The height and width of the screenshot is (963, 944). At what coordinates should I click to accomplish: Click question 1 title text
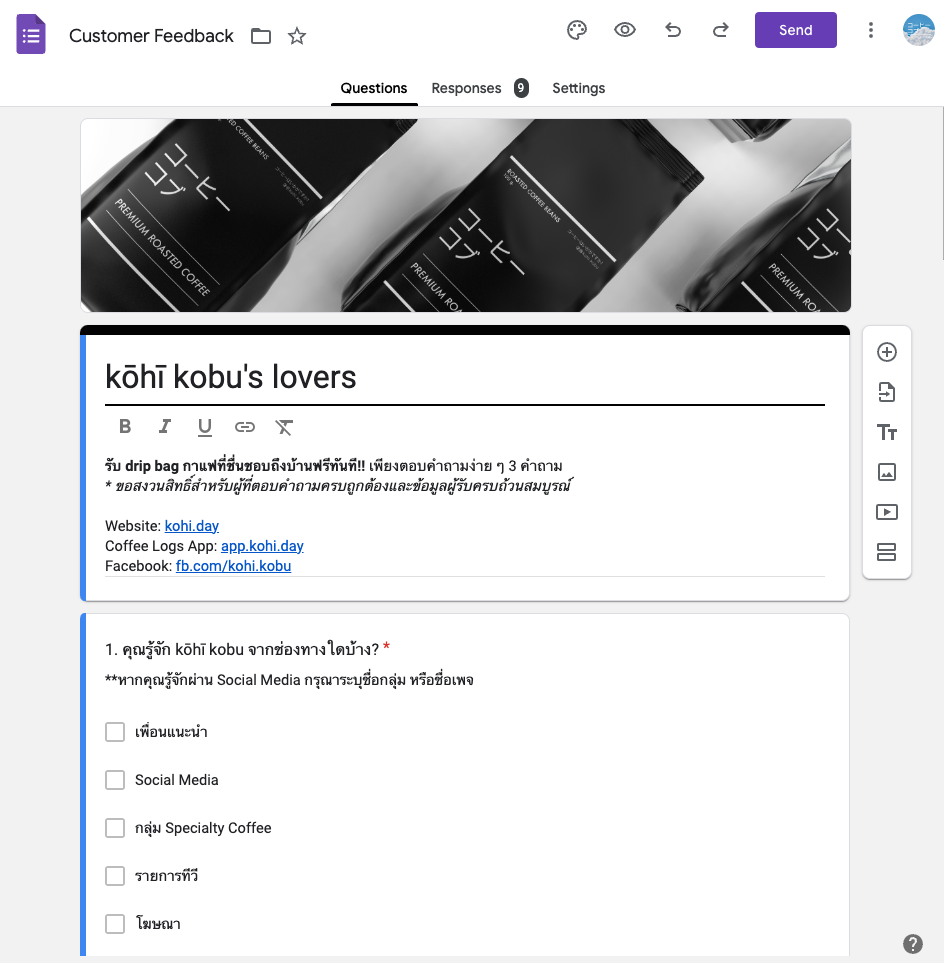coord(242,649)
